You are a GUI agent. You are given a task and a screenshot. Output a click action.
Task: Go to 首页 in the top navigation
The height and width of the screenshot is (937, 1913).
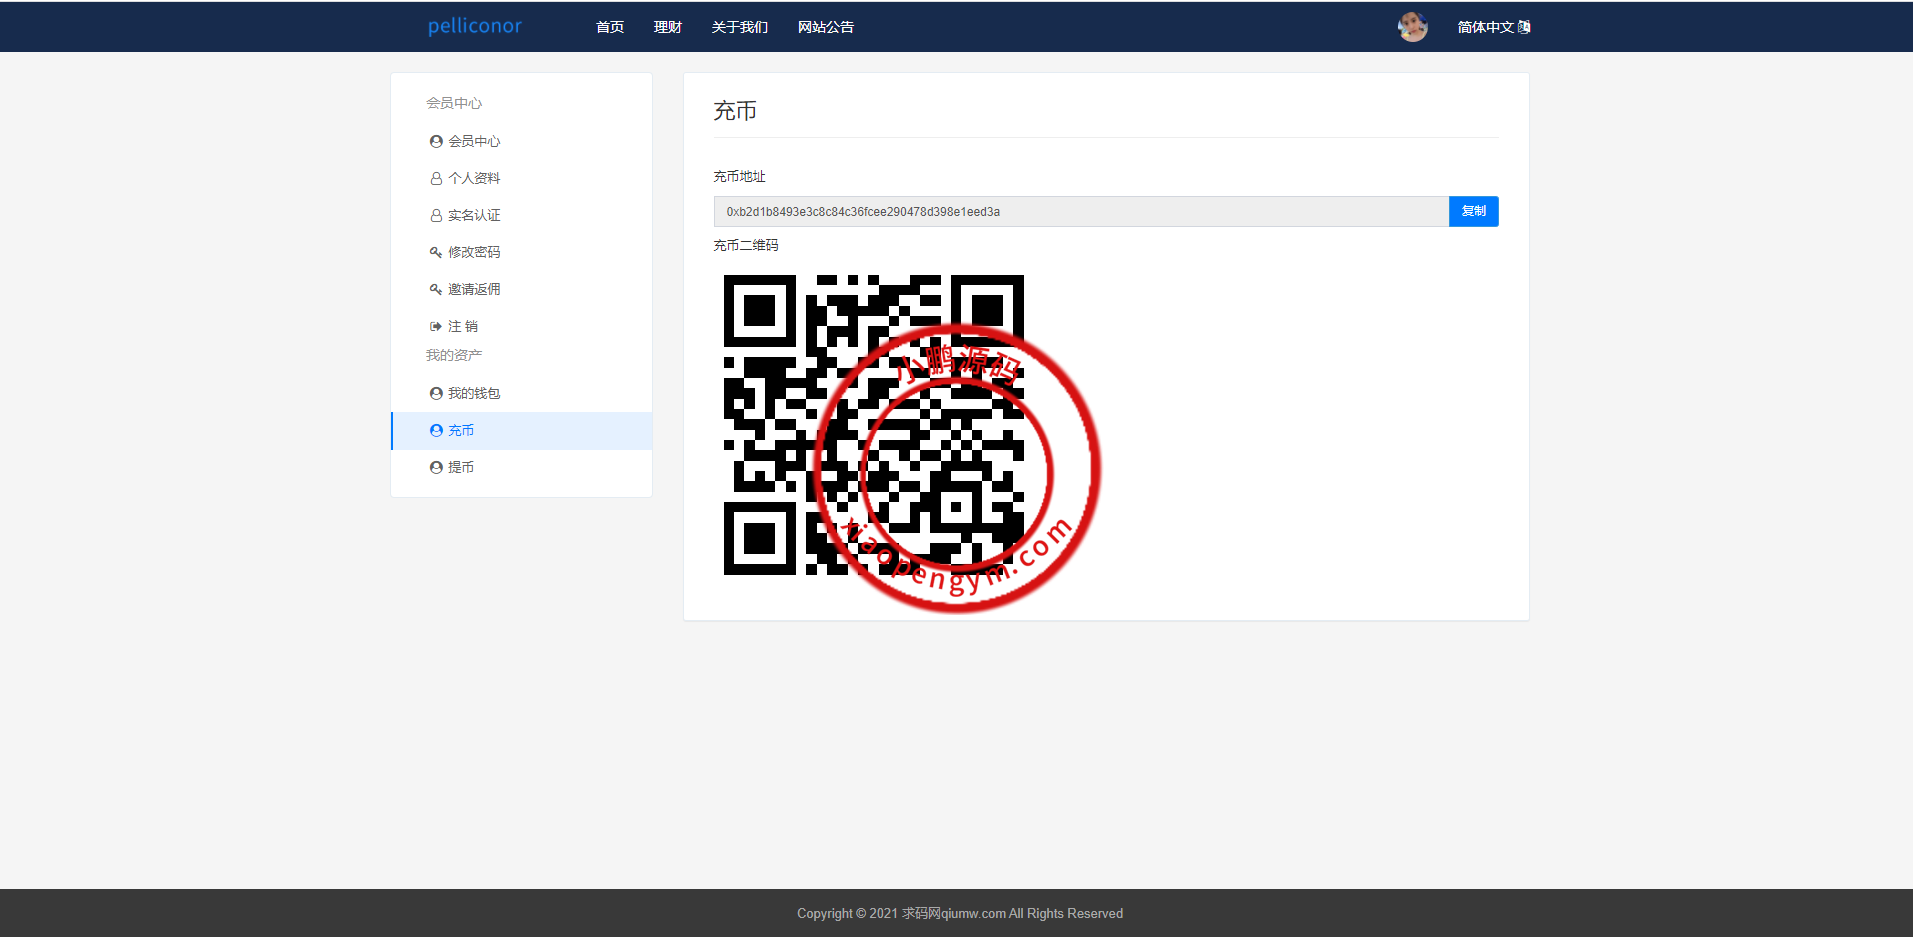click(610, 27)
